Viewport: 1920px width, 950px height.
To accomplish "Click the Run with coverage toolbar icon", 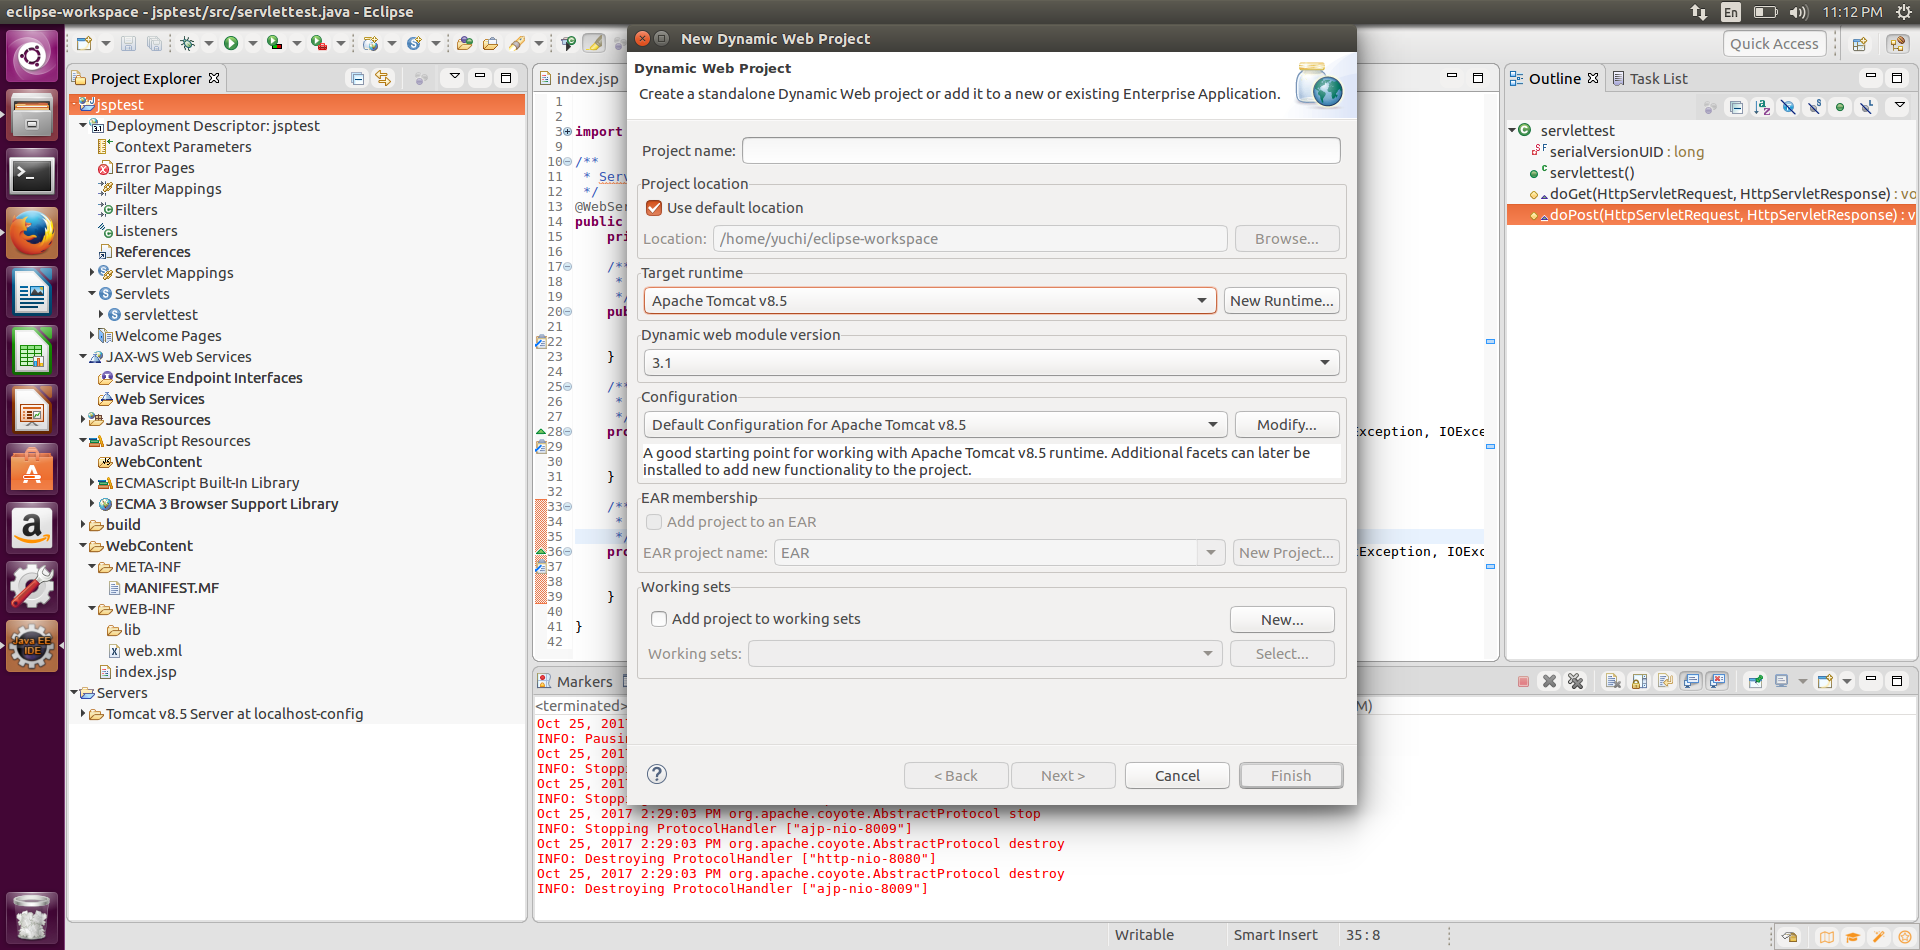I will point(274,43).
